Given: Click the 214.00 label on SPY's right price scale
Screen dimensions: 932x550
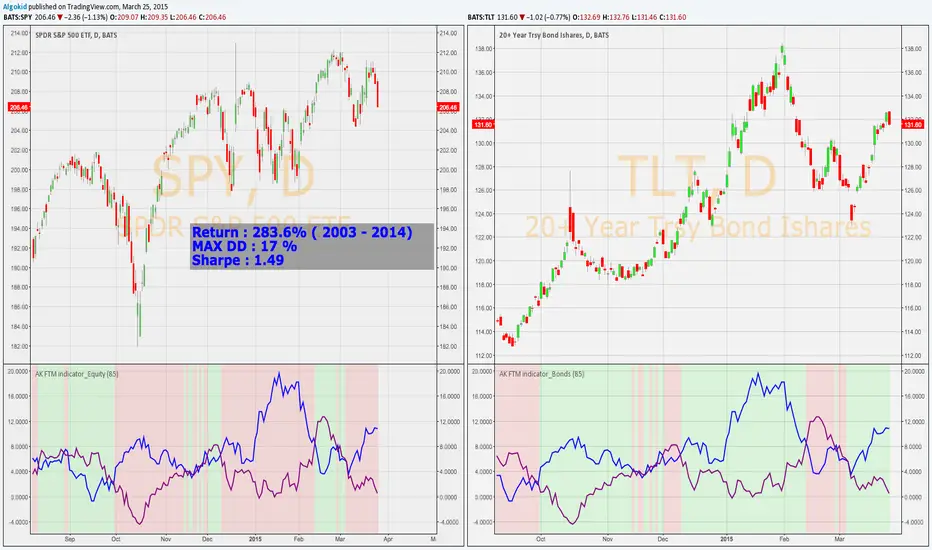Looking at the screenshot, I should click(x=449, y=33).
